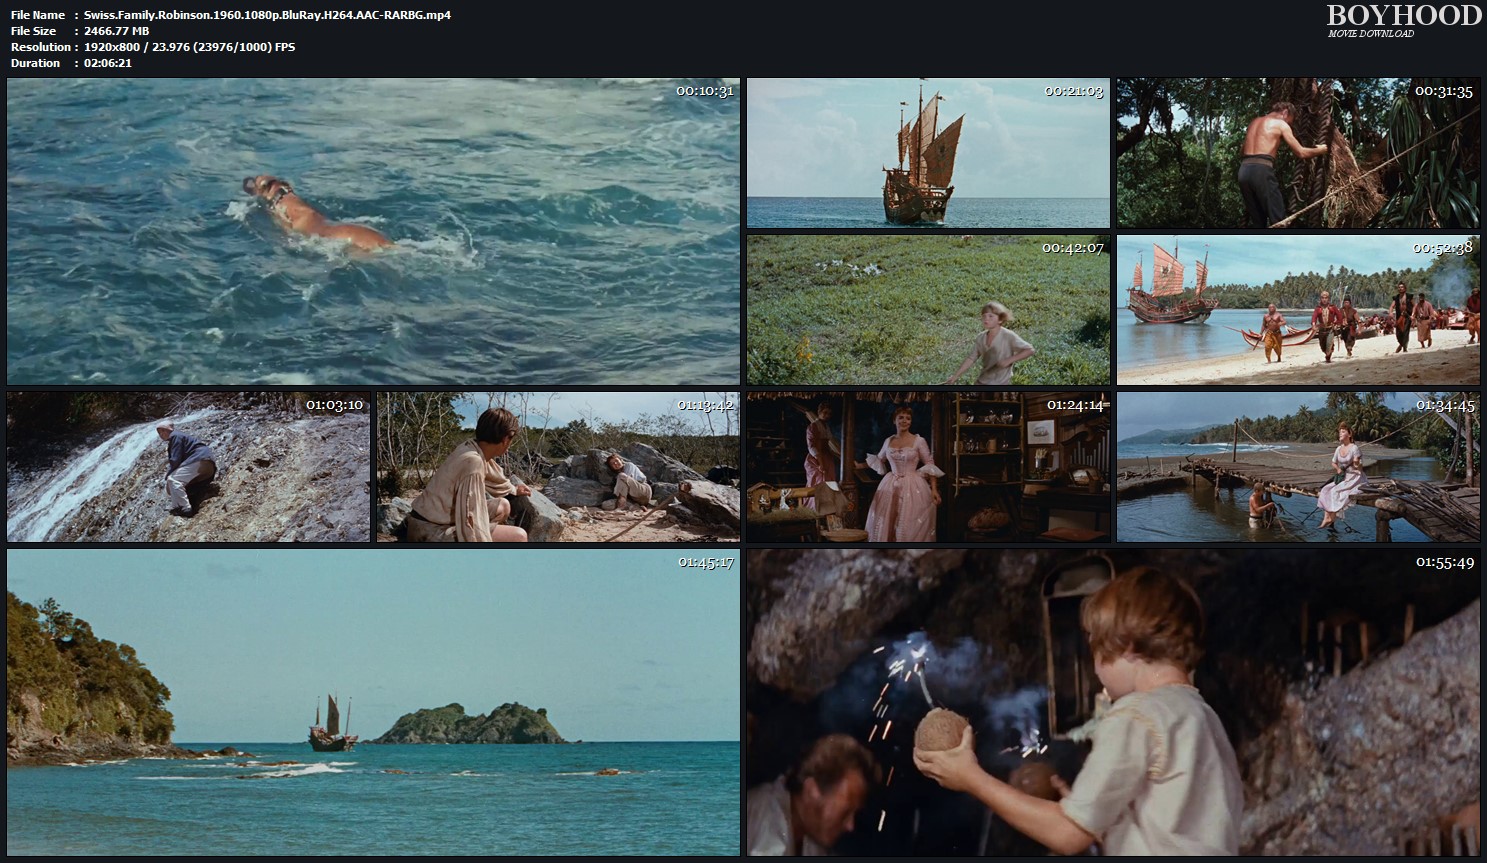Select the coconut bomb thumbnail at 01:55:49
Viewport: 1487px width, 863px height.
(x=1113, y=702)
